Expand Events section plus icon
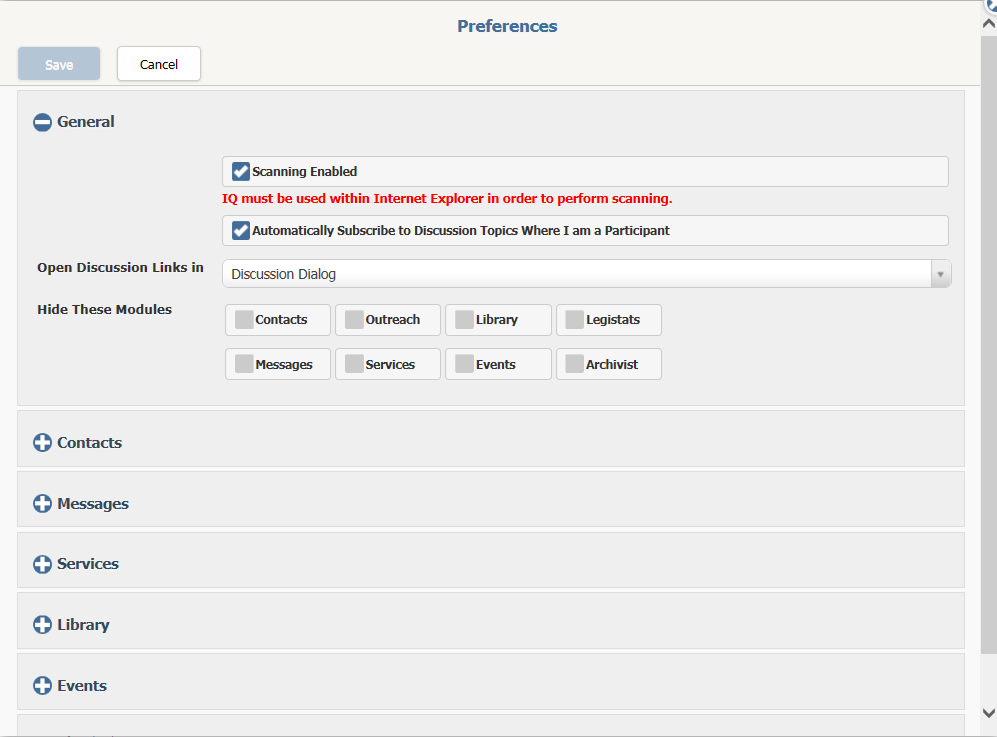 (x=42, y=685)
